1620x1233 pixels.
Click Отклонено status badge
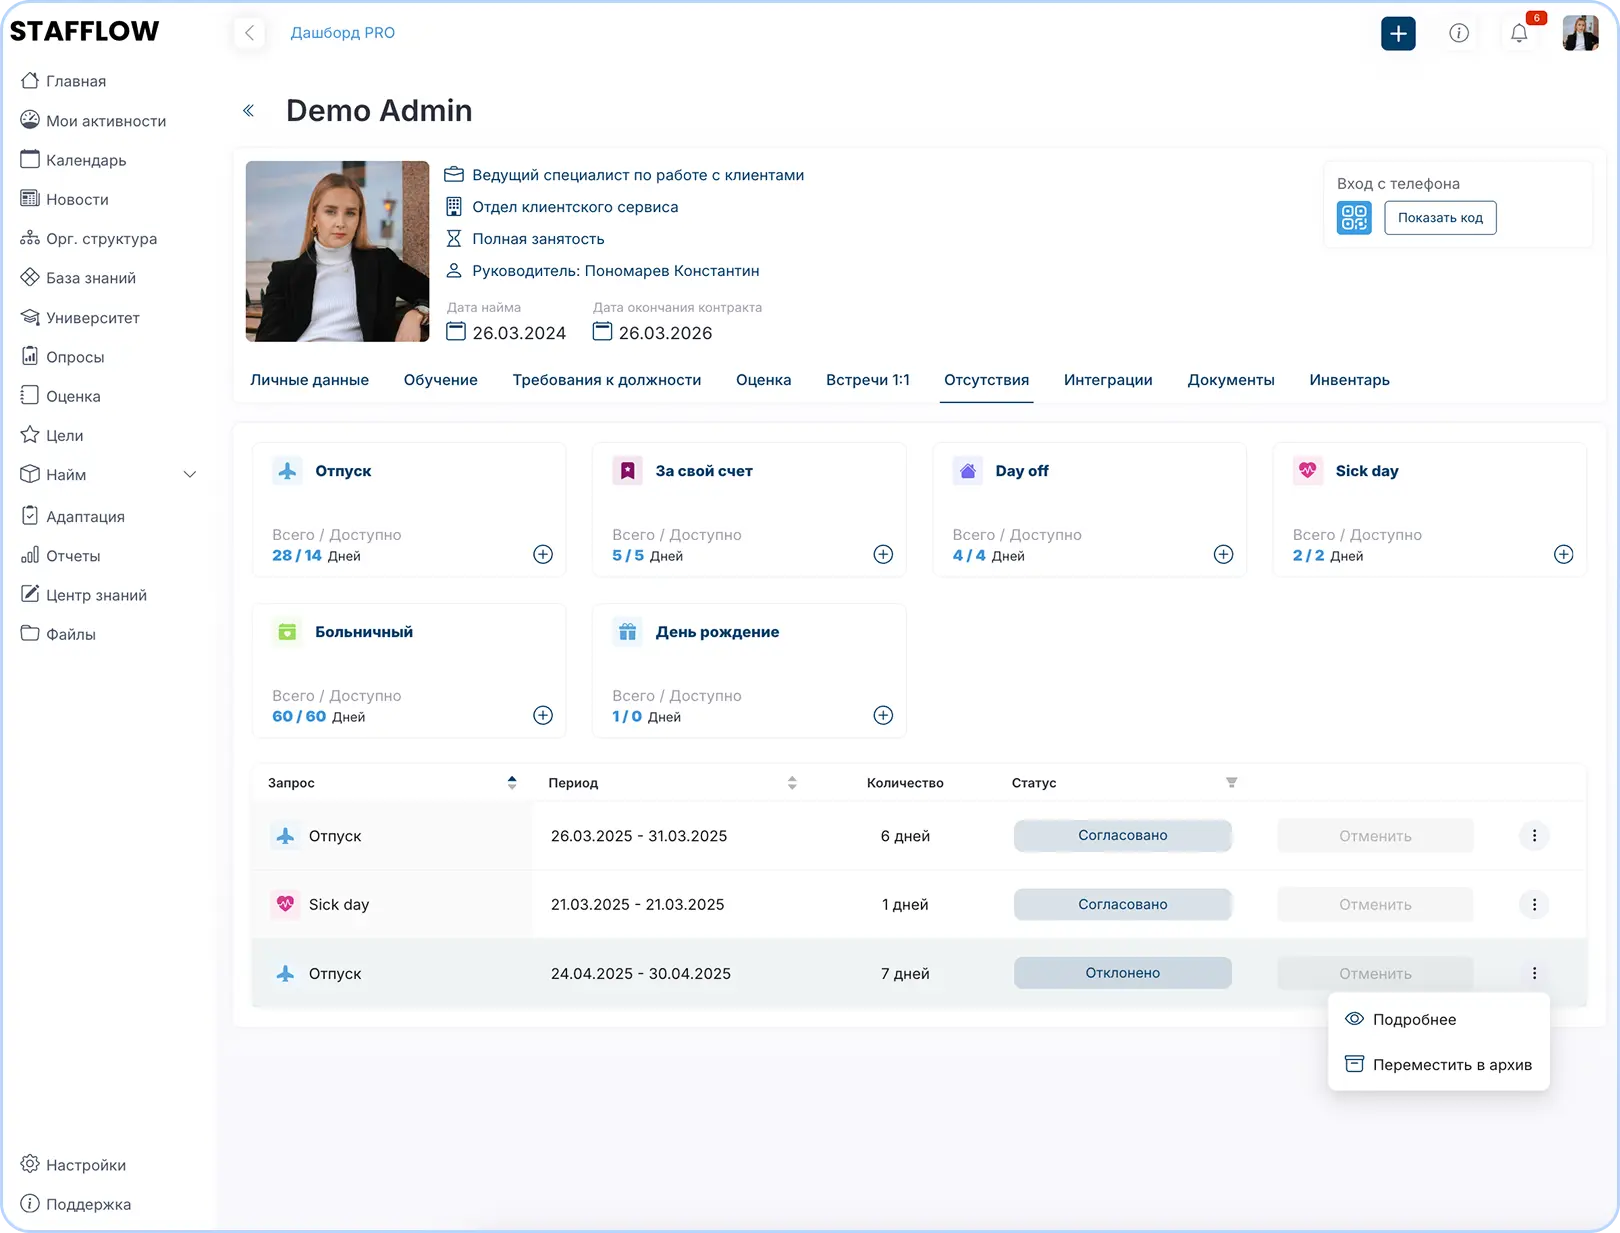pos(1123,973)
